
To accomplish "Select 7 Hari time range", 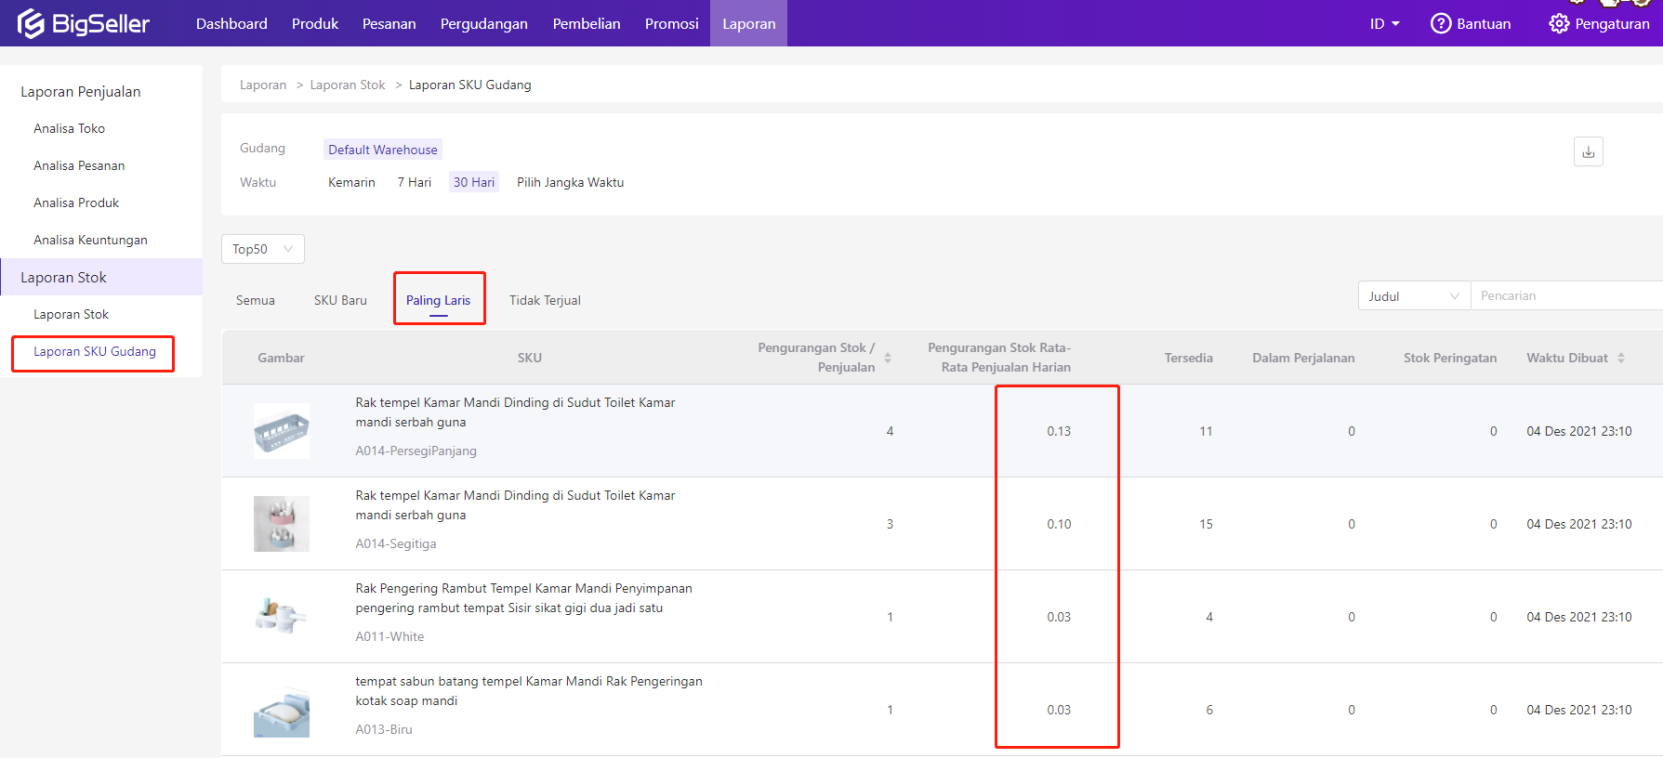I will 414,182.
